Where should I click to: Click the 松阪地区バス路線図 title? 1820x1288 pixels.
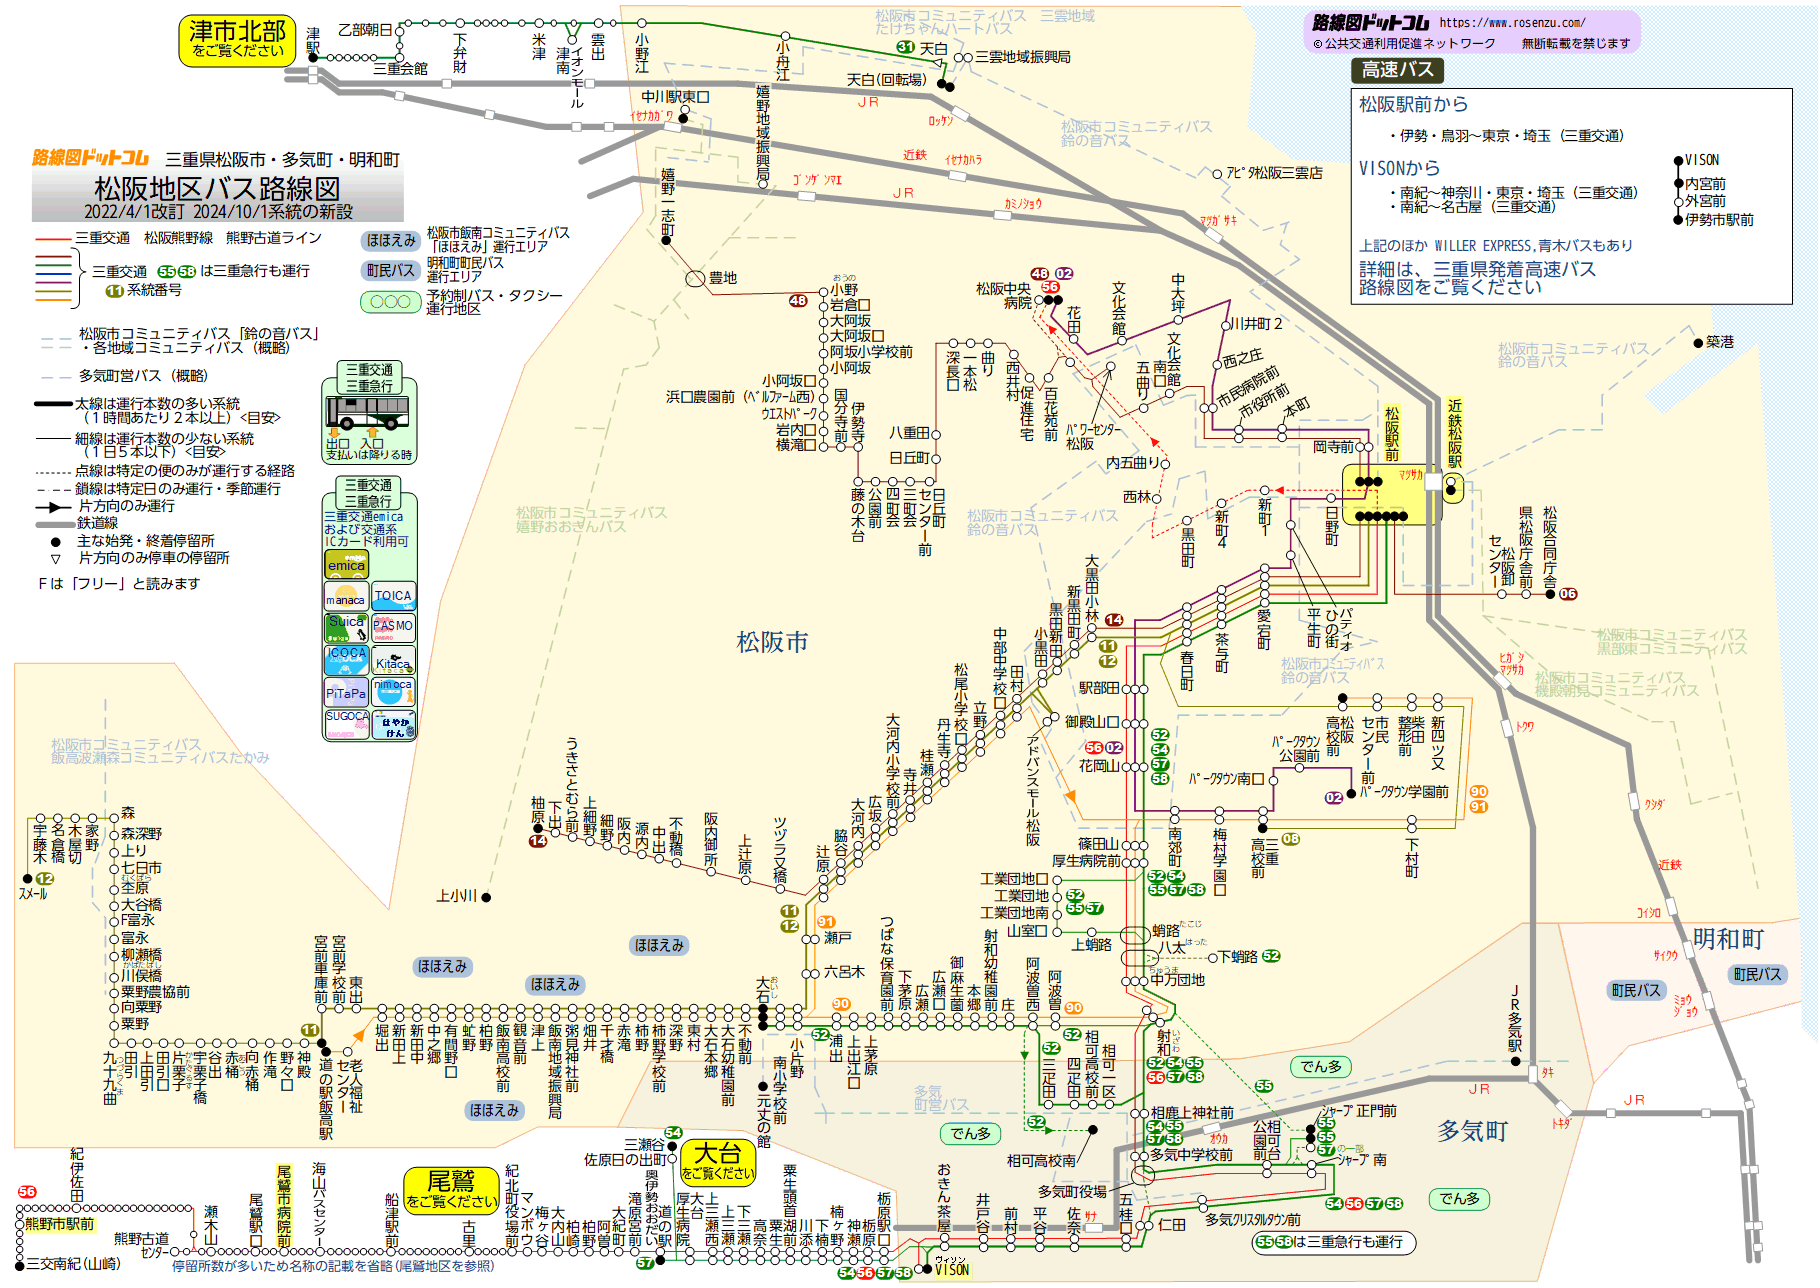(217, 188)
